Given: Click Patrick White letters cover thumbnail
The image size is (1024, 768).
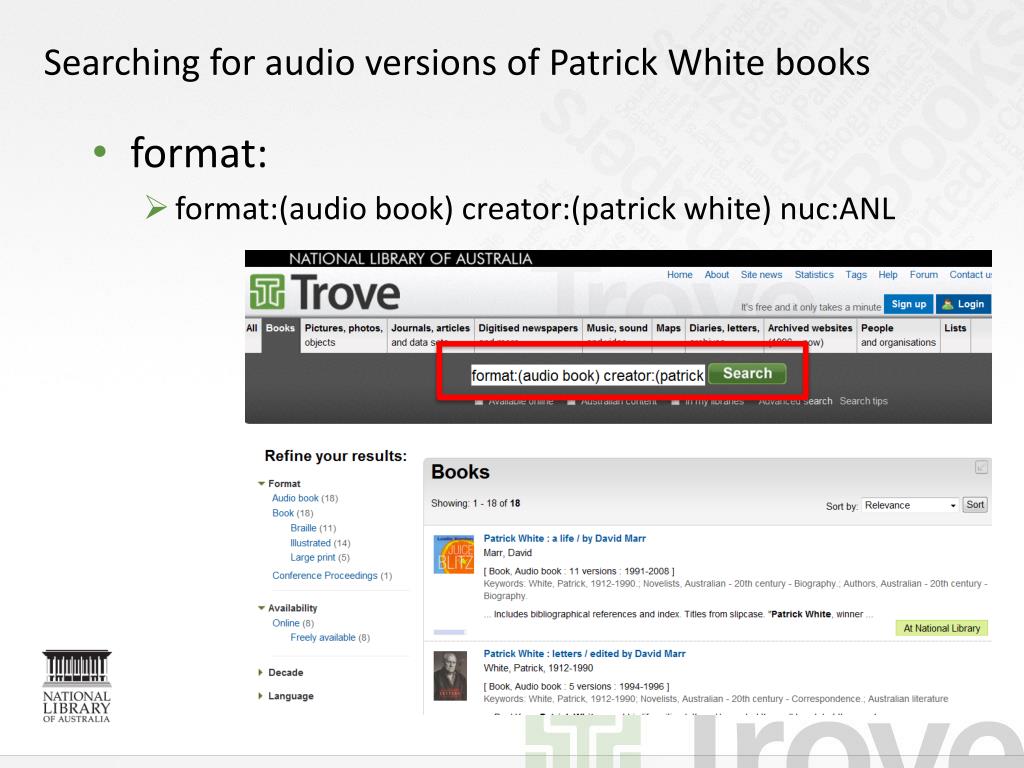Looking at the screenshot, I should coord(451,676).
